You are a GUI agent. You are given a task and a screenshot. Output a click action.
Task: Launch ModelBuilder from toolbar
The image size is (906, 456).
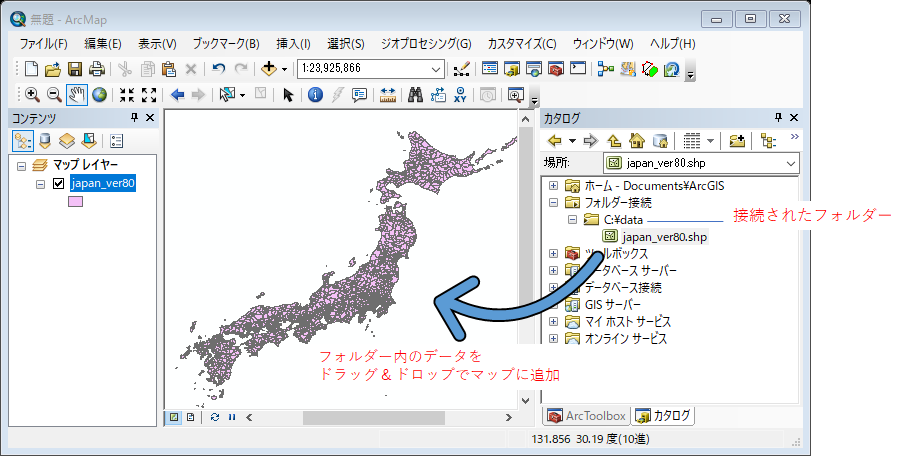pyautogui.click(x=606, y=69)
